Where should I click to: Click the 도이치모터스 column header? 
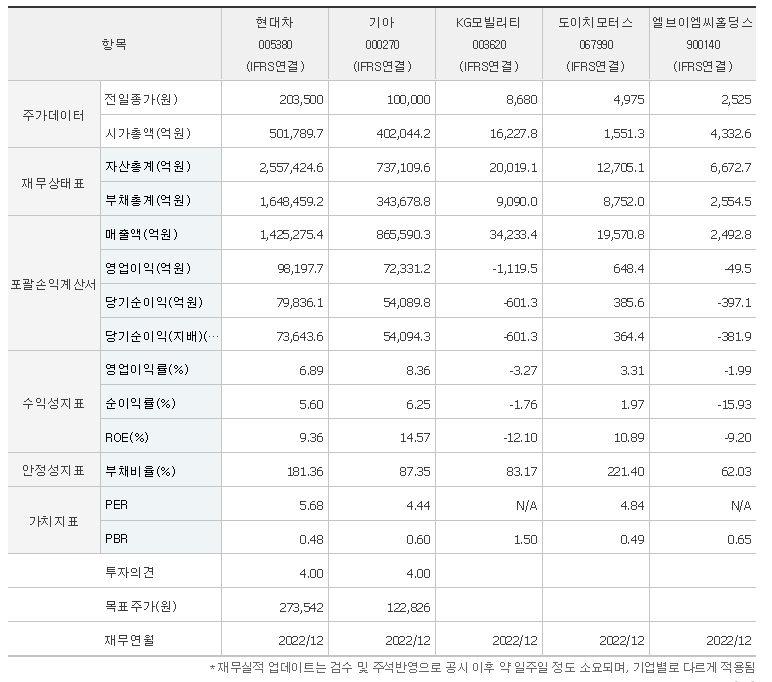(x=596, y=44)
